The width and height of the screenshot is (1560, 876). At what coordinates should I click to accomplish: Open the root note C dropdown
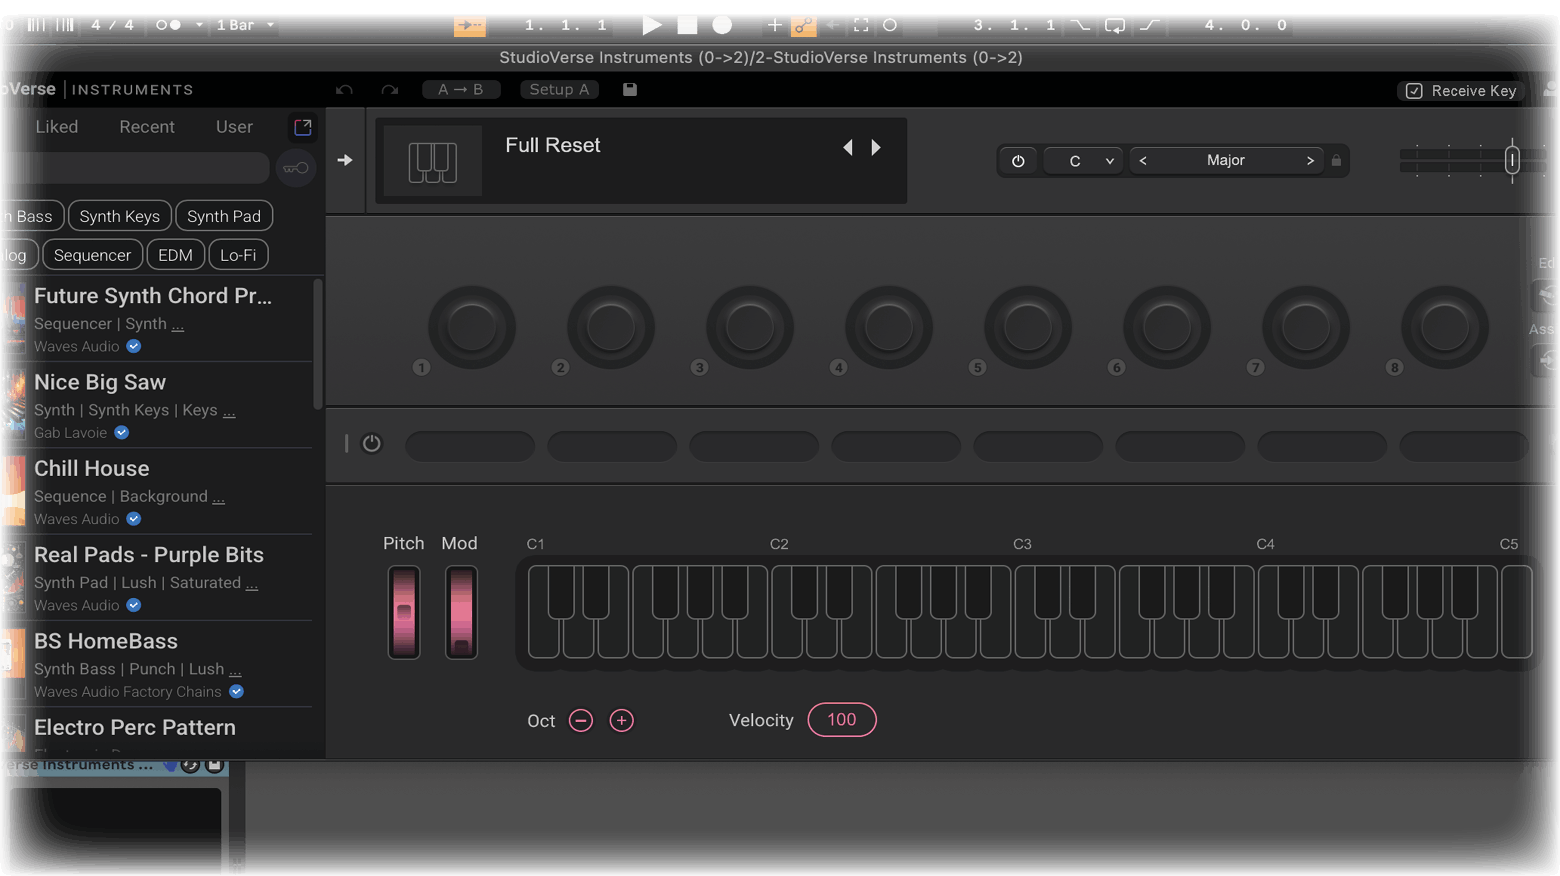1083,161
